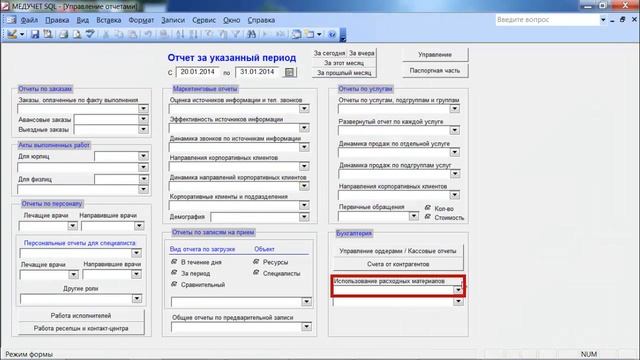
Task: Open 'Управление ордерами / Кассовые отчеты'
Action: (398, 251)
